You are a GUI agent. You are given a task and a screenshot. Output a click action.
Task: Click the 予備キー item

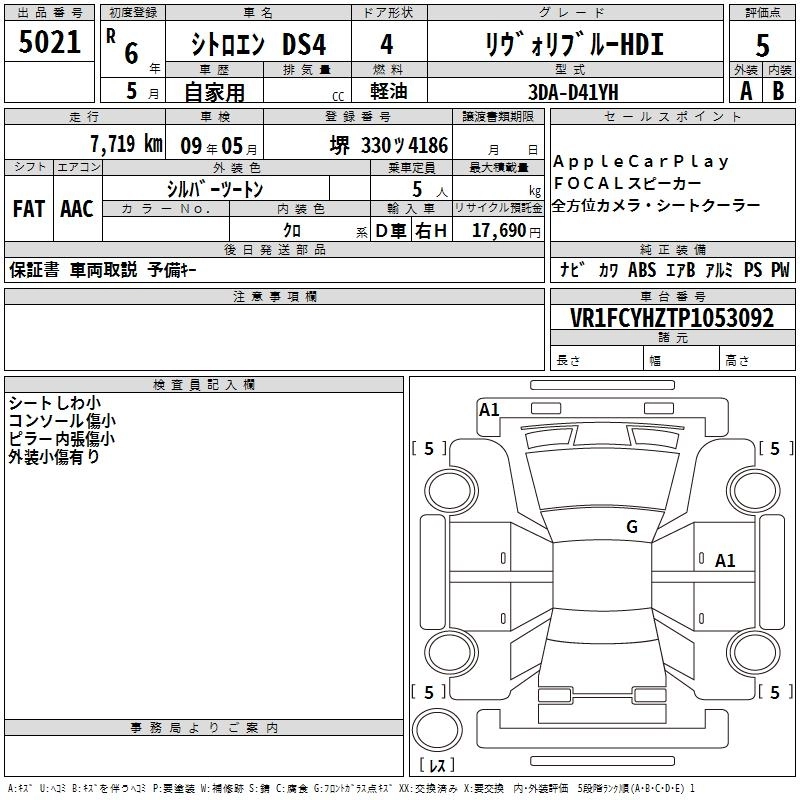click(172, 269)
